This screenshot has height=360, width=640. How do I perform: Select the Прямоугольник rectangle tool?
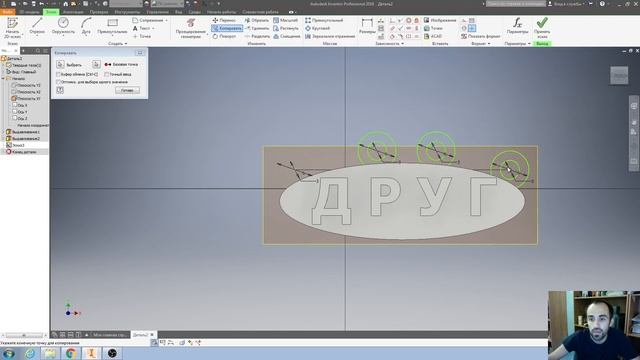pyautogui.click(x=112, y=26)
